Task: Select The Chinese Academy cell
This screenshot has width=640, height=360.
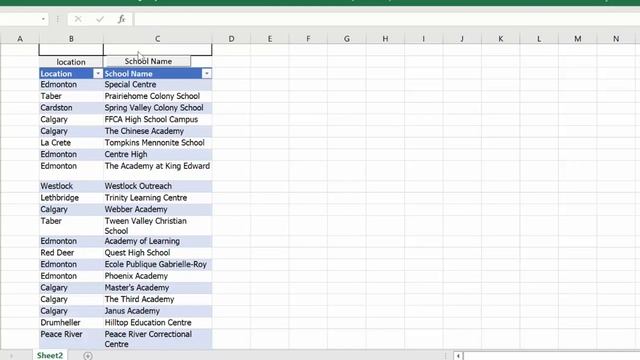Action: (158, 131)
